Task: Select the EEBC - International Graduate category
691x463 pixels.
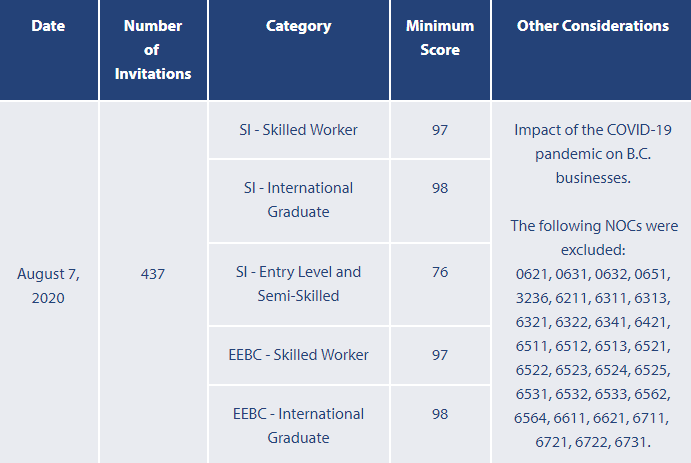Action: tap(298, 425)
